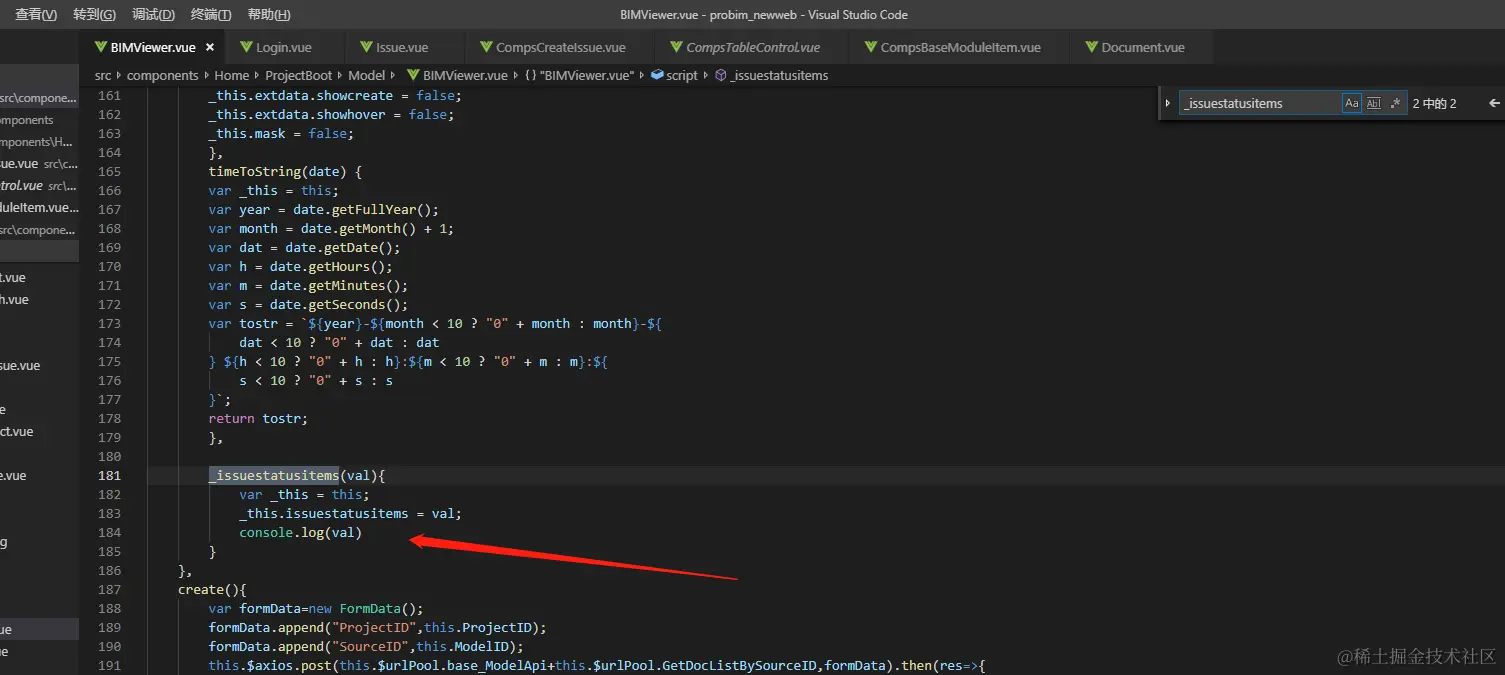Click line number 181 in the gutter
Image resolution: width=1505 pixels, height=675 pixels.
pos(110,475)
